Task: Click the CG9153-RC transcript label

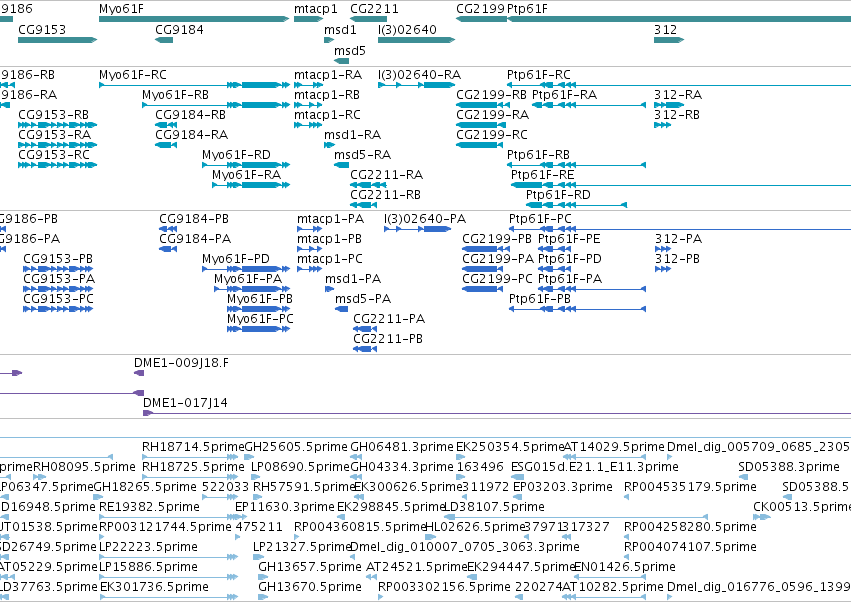Action: click(54, 154)
